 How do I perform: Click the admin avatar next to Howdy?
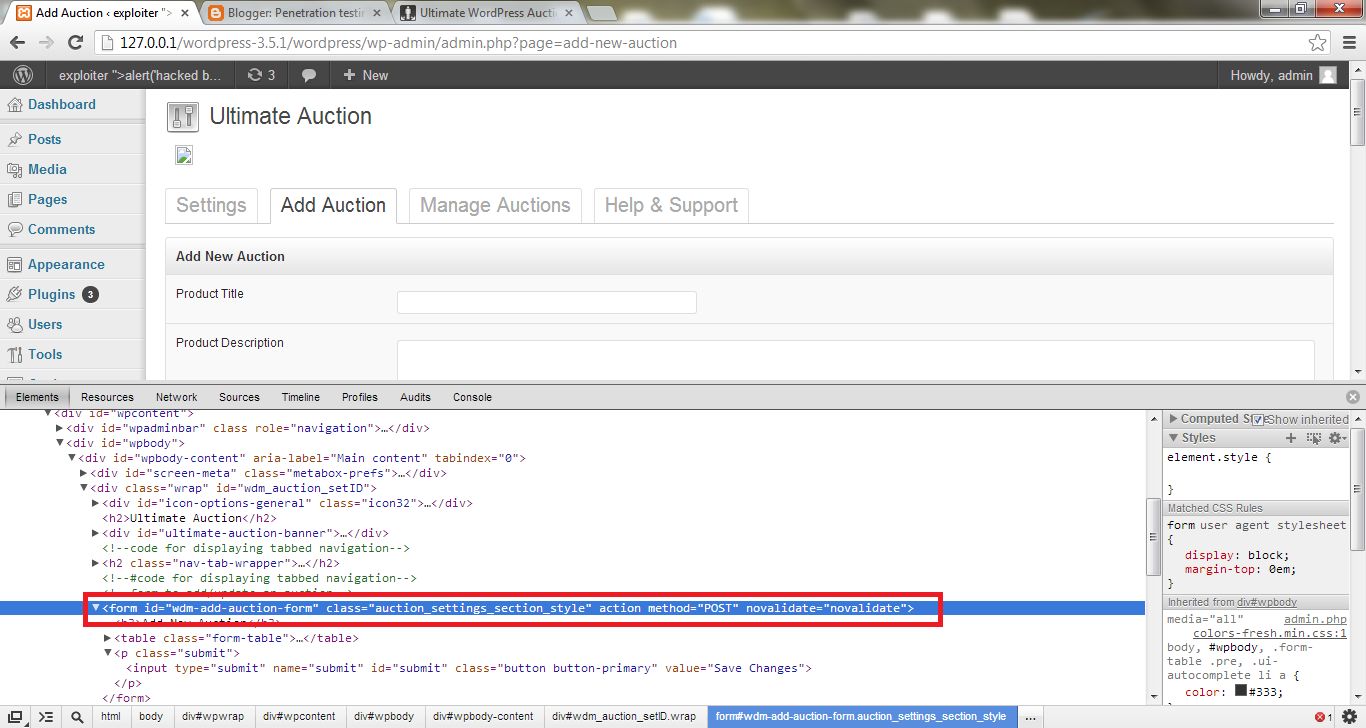[1327, 75]
